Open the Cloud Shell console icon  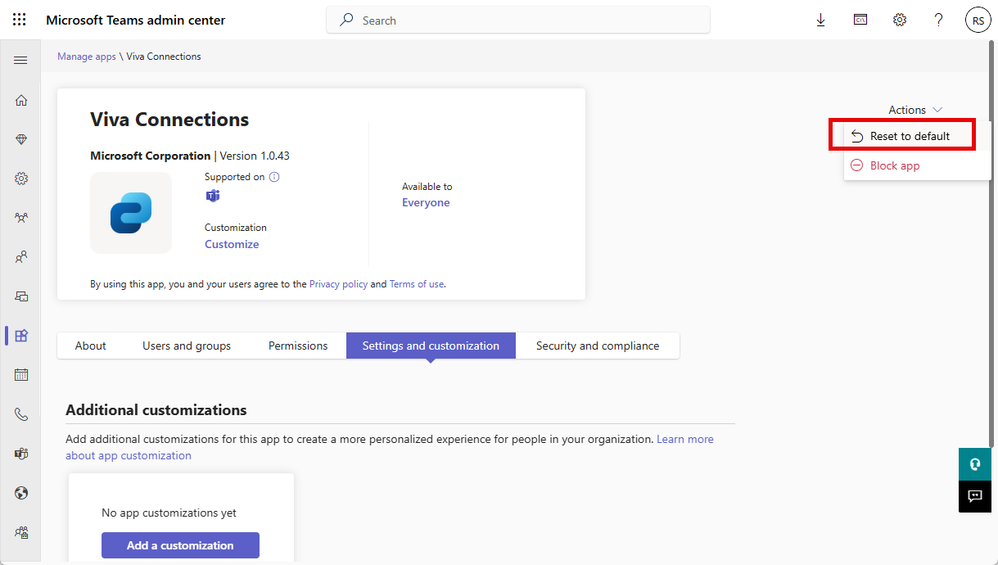pyautogui.click(x=860, y=20)
